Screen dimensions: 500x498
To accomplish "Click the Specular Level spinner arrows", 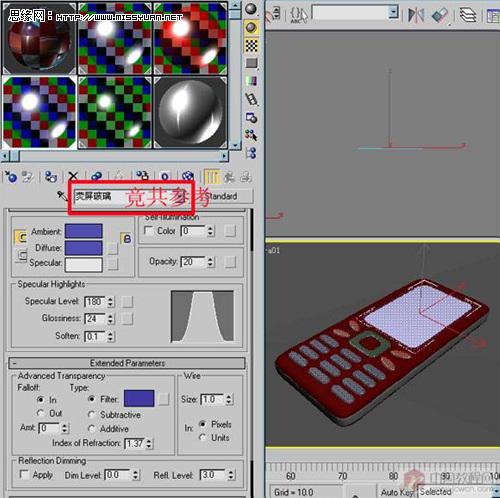I will [x=110, y=302].
